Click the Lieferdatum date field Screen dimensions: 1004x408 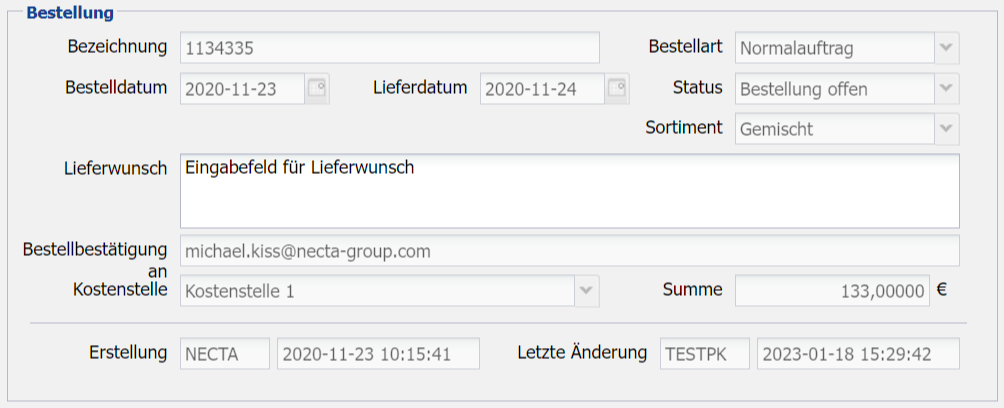(542, 88)
